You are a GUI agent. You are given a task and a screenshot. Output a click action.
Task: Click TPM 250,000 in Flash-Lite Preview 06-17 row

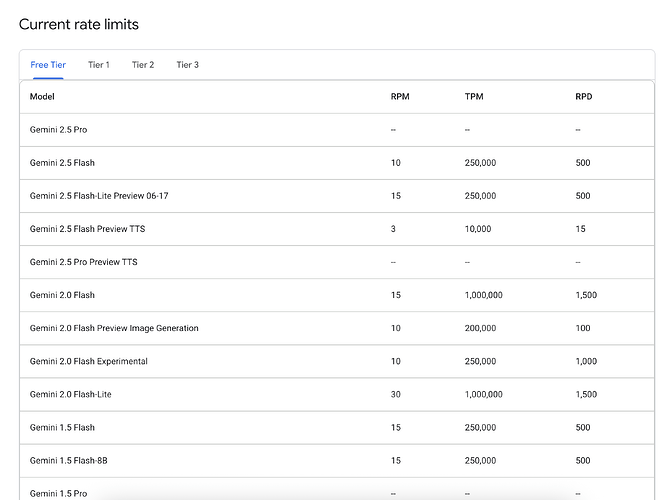(480, 196)
